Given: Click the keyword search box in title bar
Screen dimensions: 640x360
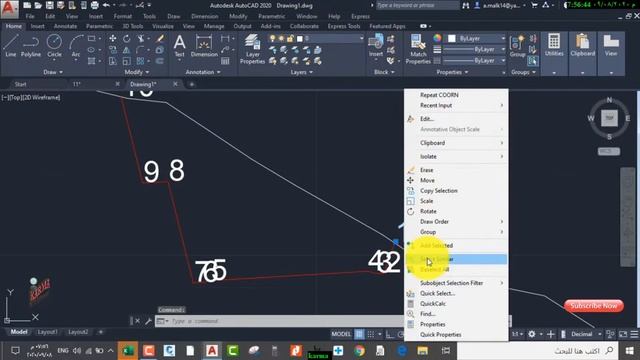Looking at the screenshot, I should click(417, 5).
